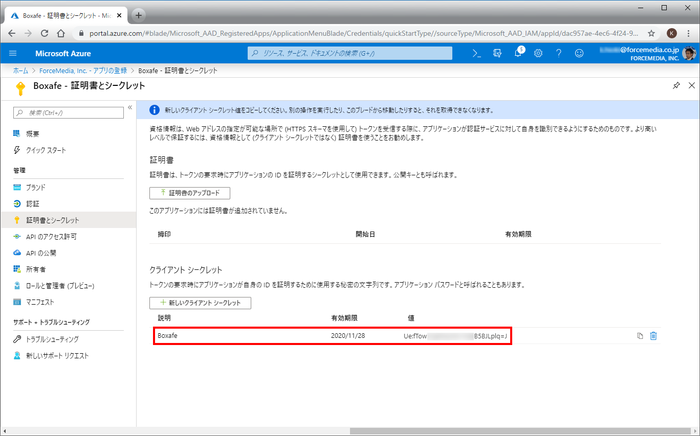Click Microsoft Azure logo text
The width and height of the screenshot is (700, 436).
click(63, 54)
